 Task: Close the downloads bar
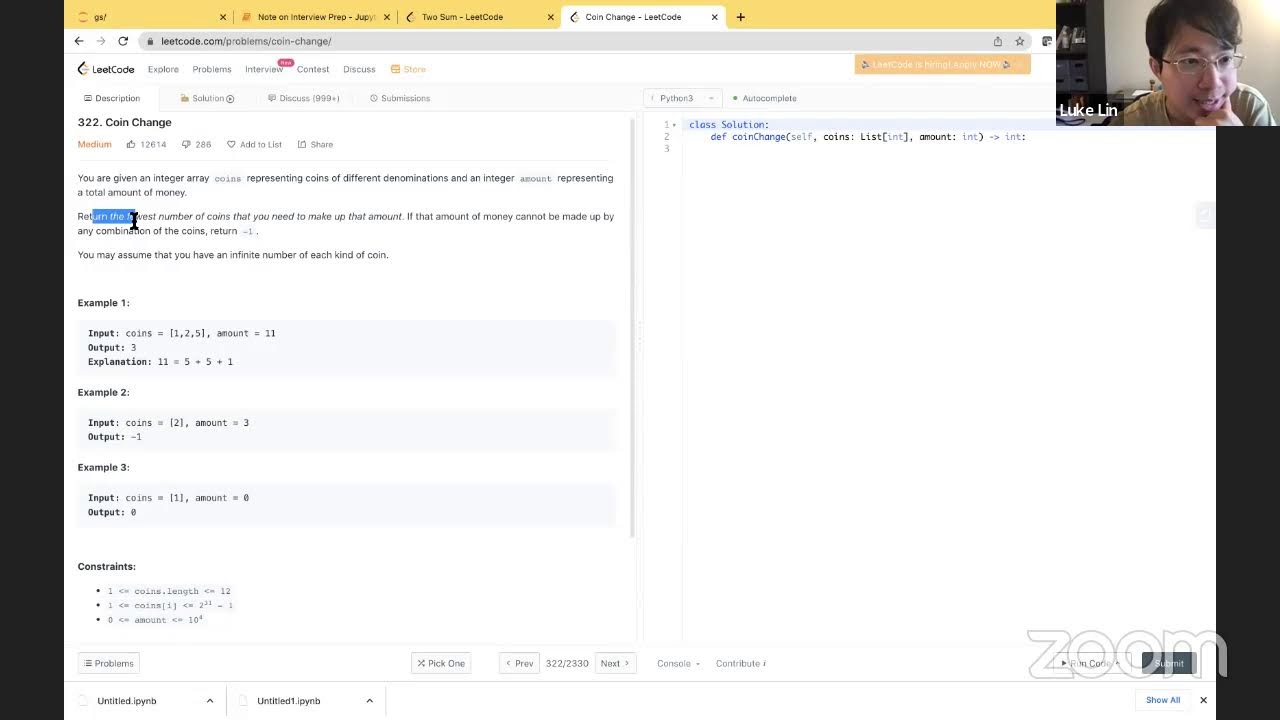tap(1203, 700)
